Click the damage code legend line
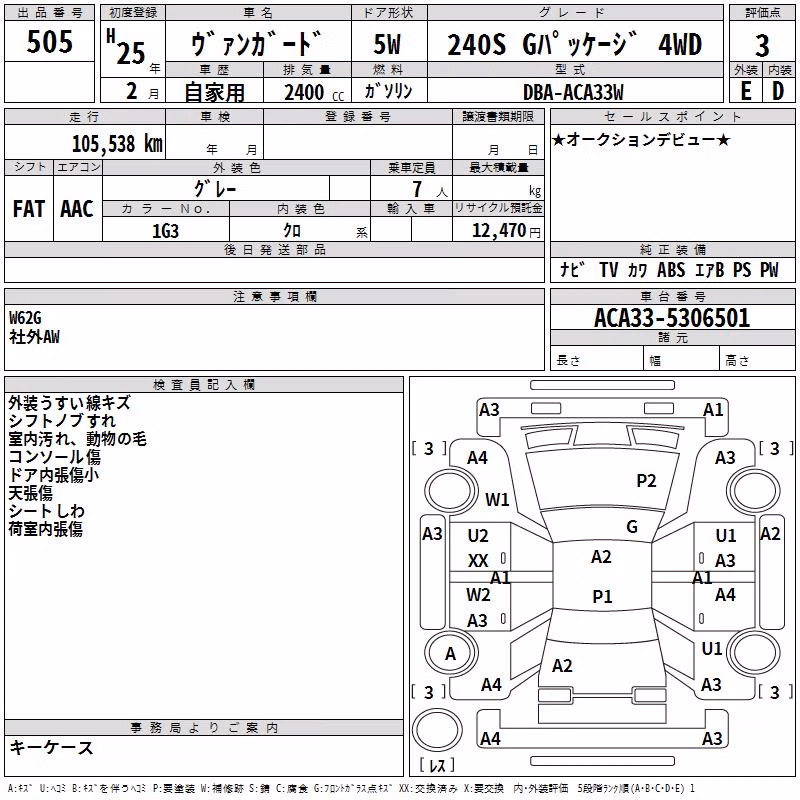This screenshot has width=800, height=800. 351,789
